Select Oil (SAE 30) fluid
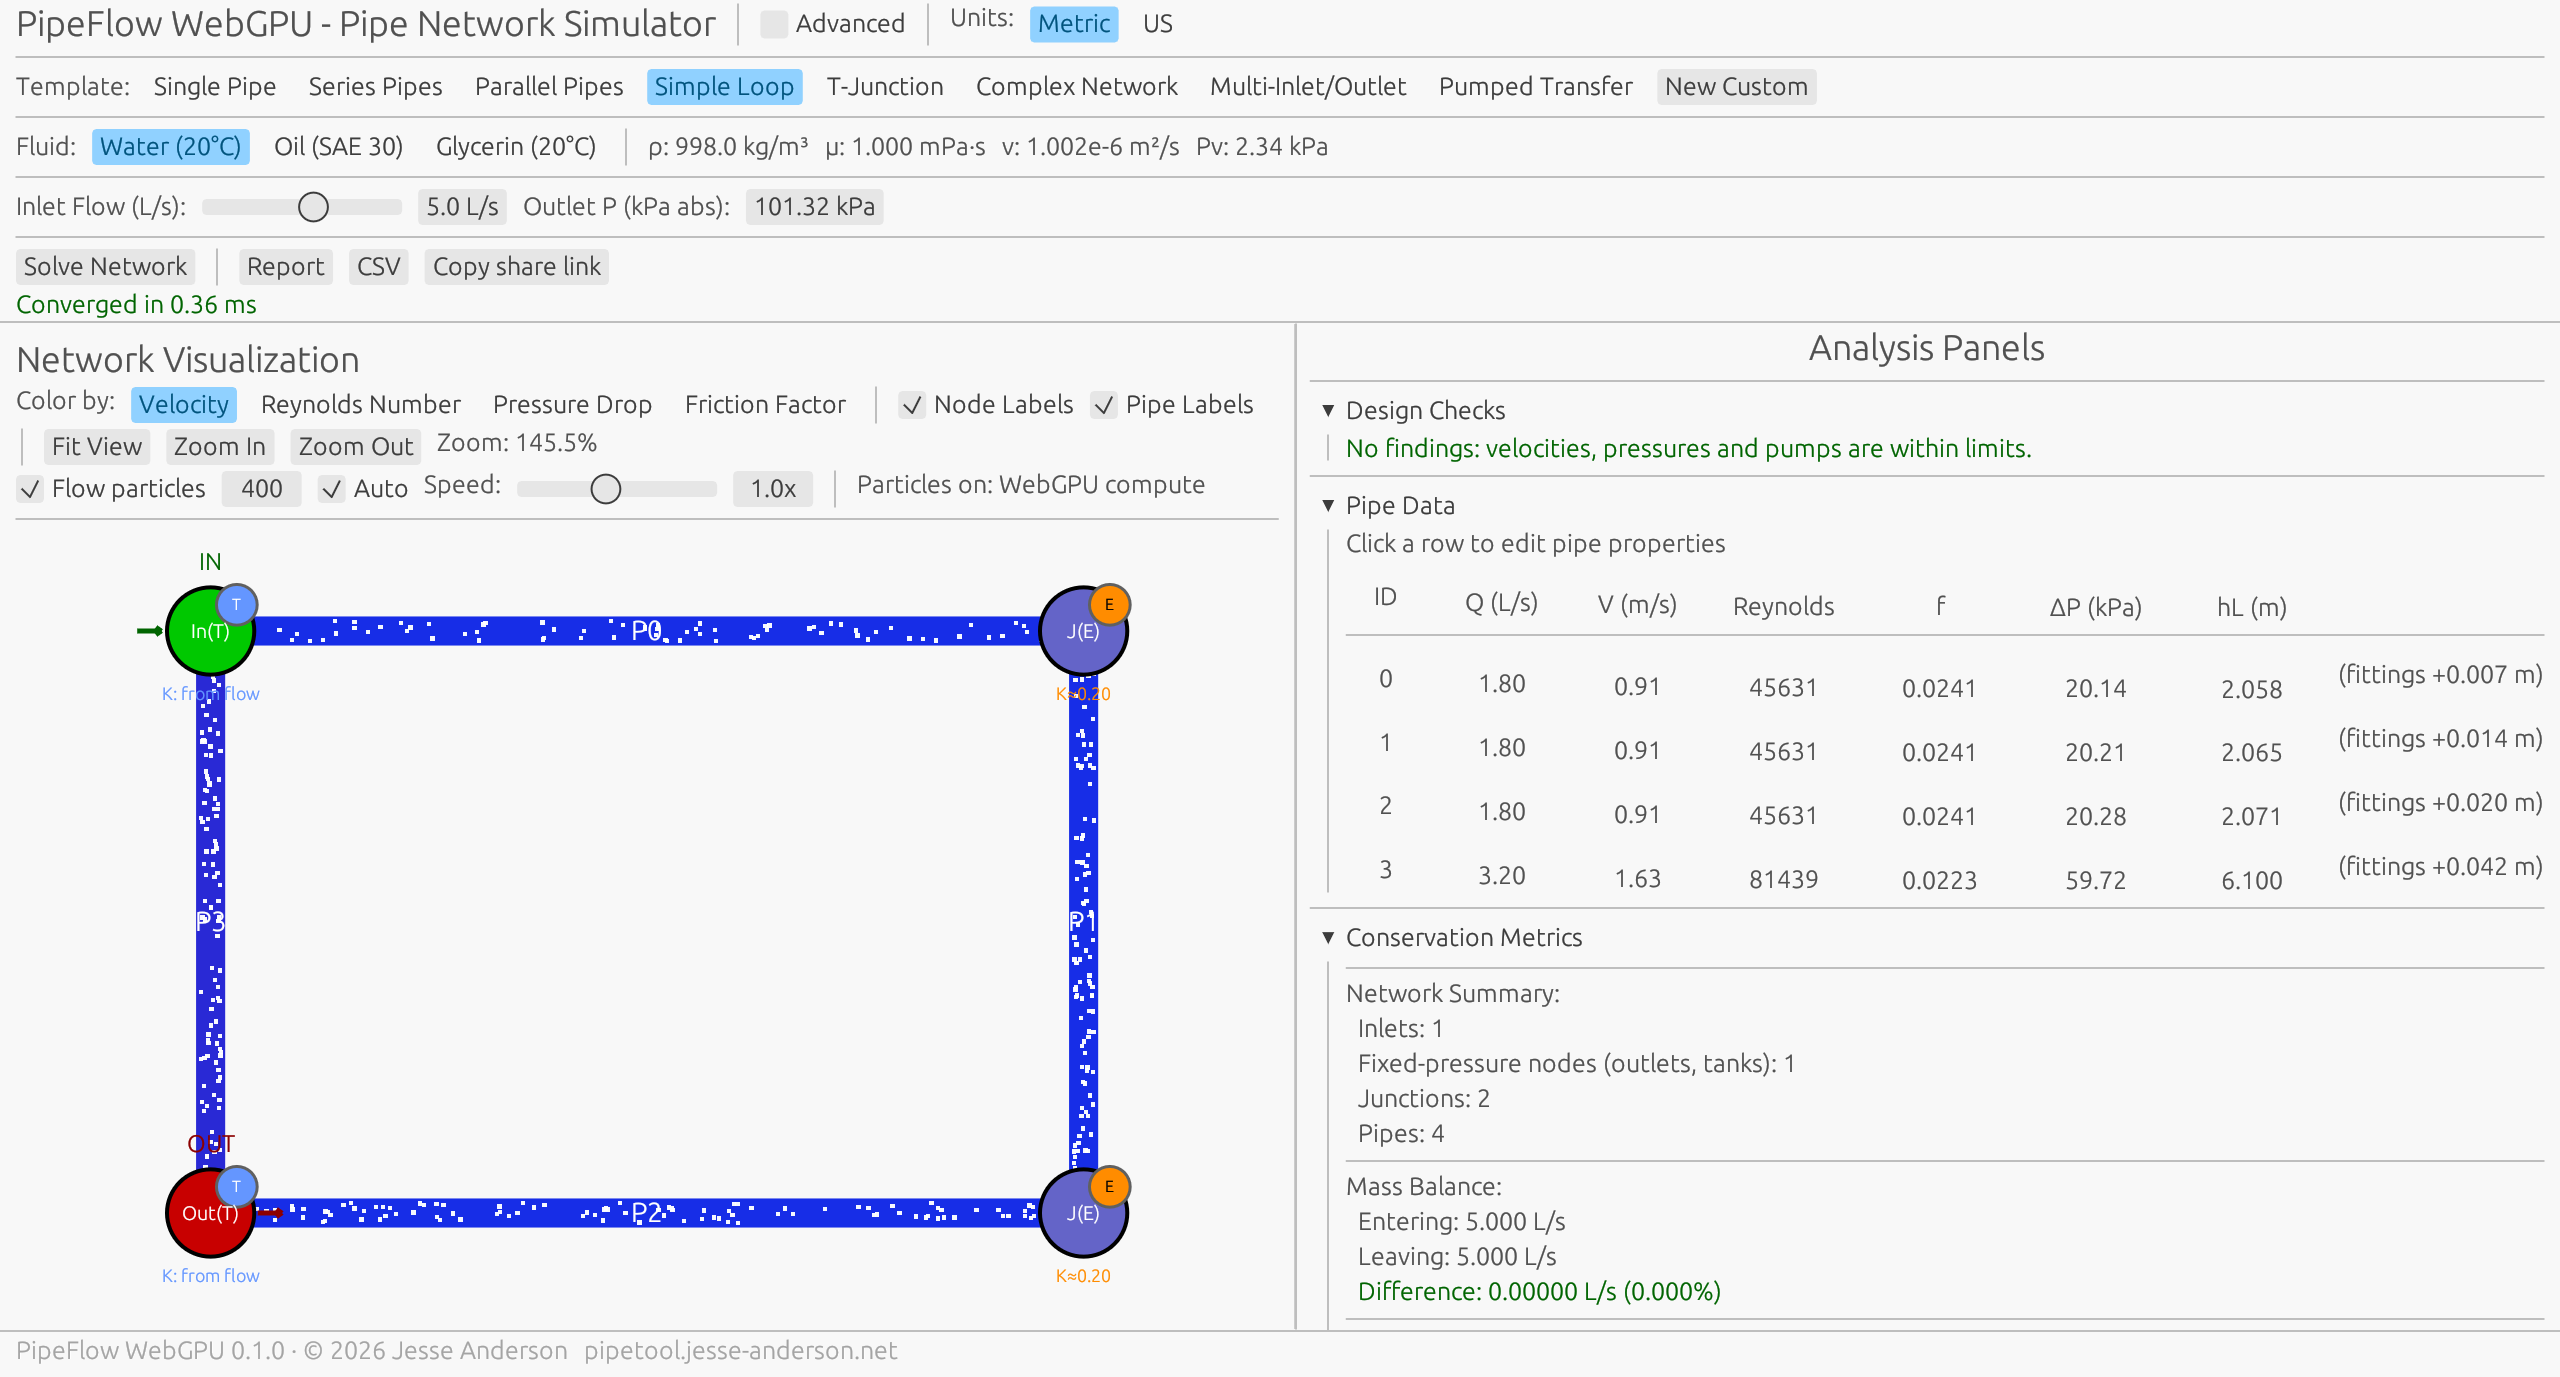Image resolution: width=2560 pixels, height=1377 pixels. [338, 147]
